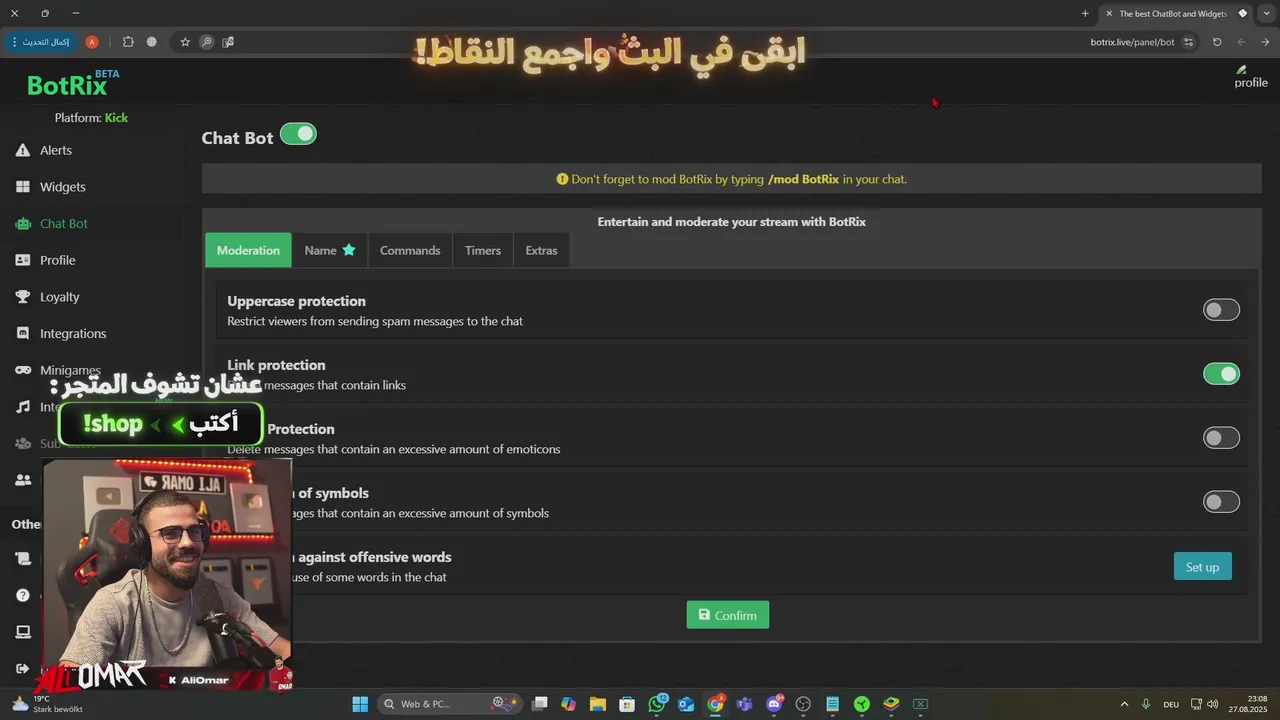The height and width of the screenshot is (720, 1280).
Task: Show hidden system tray icons chevron
Action: coord(1124,704)
